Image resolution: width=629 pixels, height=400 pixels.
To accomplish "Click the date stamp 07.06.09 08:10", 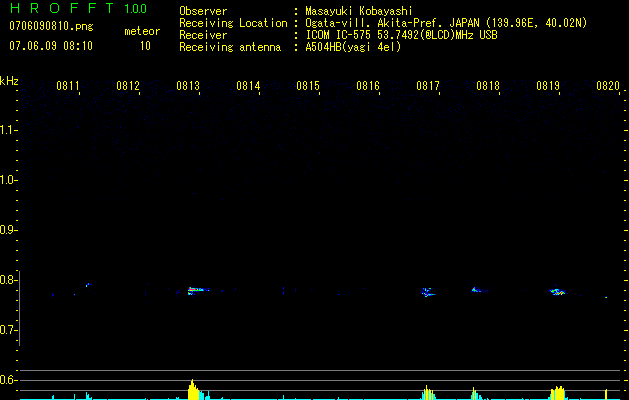I will (51, 45).
